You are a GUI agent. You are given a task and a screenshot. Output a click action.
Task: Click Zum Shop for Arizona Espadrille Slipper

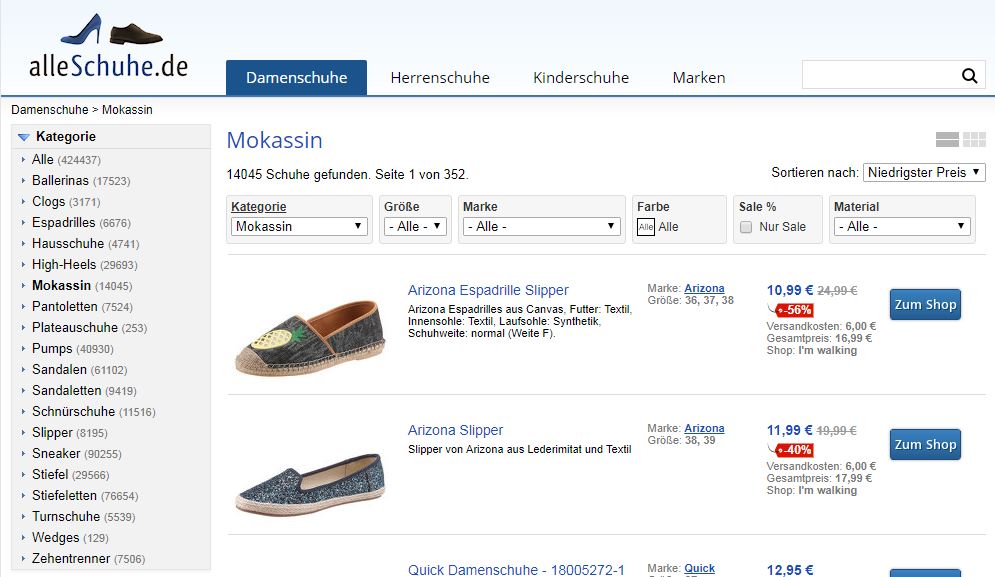point(925,305)
